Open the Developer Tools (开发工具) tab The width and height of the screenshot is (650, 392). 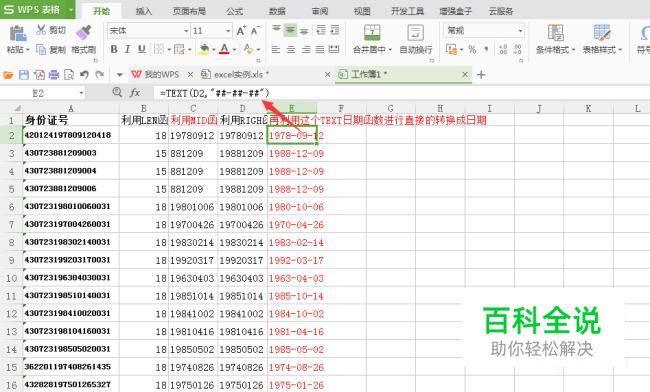tap(407, 11)
